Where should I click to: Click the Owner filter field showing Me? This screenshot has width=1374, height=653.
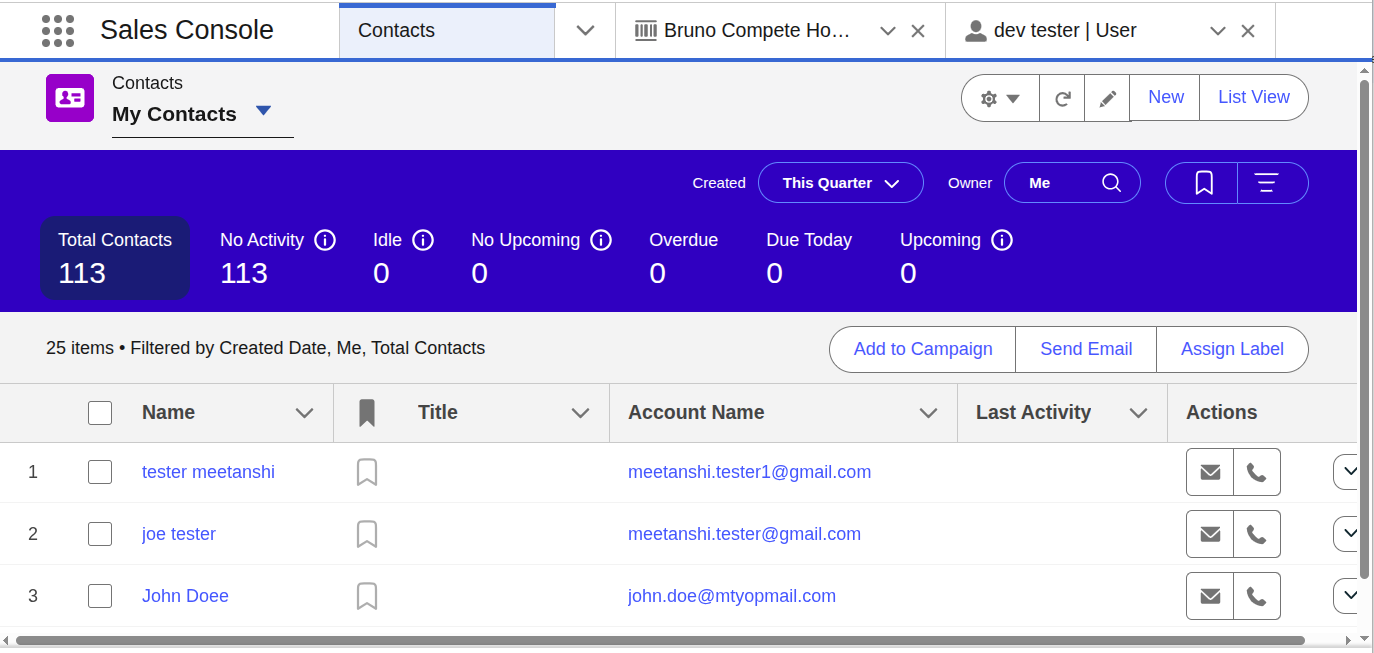pyautogui.click(x=1072, y=183)
